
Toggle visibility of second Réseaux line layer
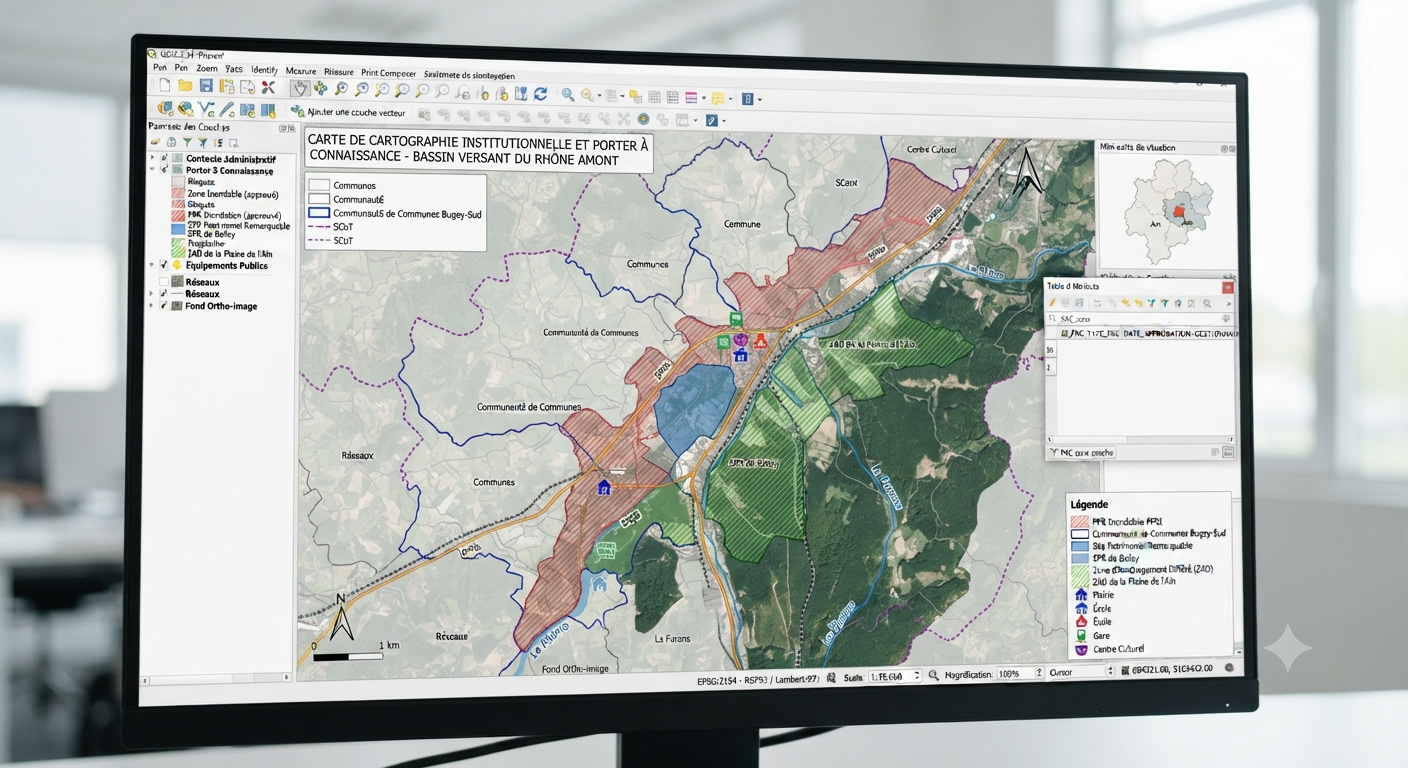163,293
